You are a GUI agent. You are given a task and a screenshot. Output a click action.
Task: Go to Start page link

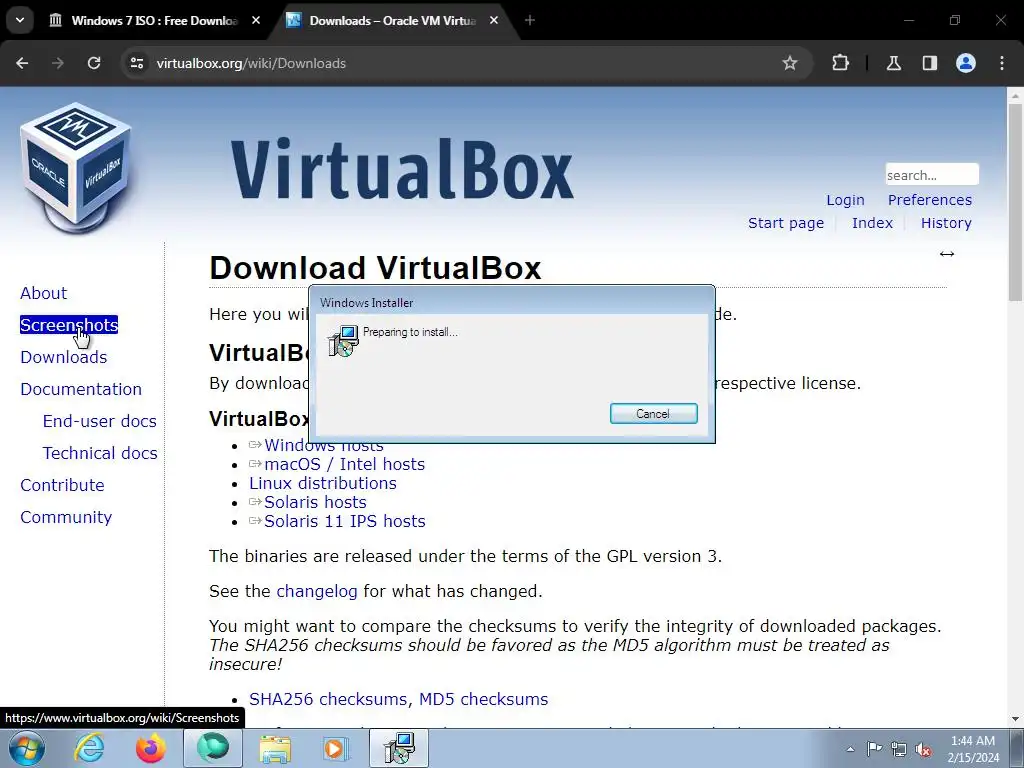tap(786, 223)
